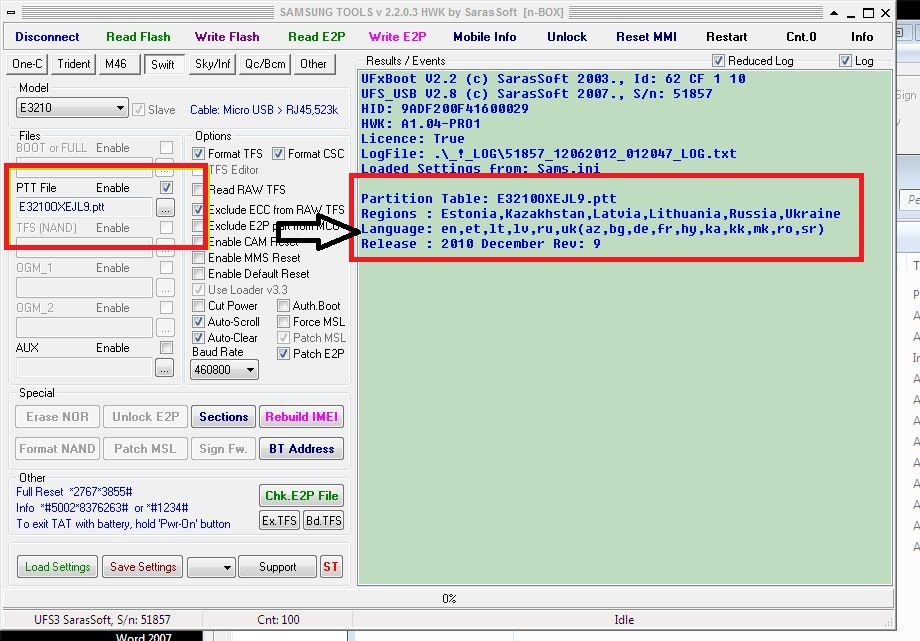Open Word 2007 in the taskbar
The height and width of the screenshot is (641, 920).
(x=144, y=636)
